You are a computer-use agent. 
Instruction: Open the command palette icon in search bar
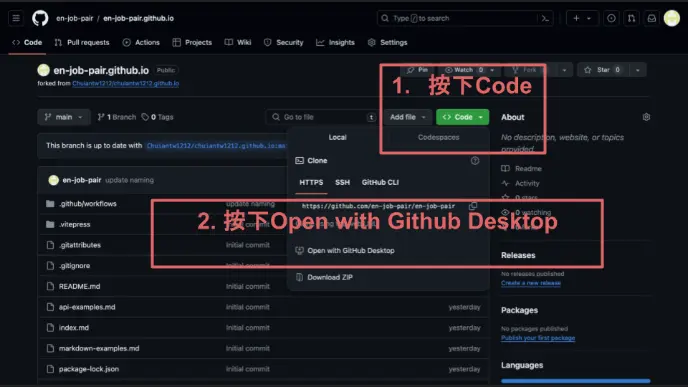pos(545,18)
